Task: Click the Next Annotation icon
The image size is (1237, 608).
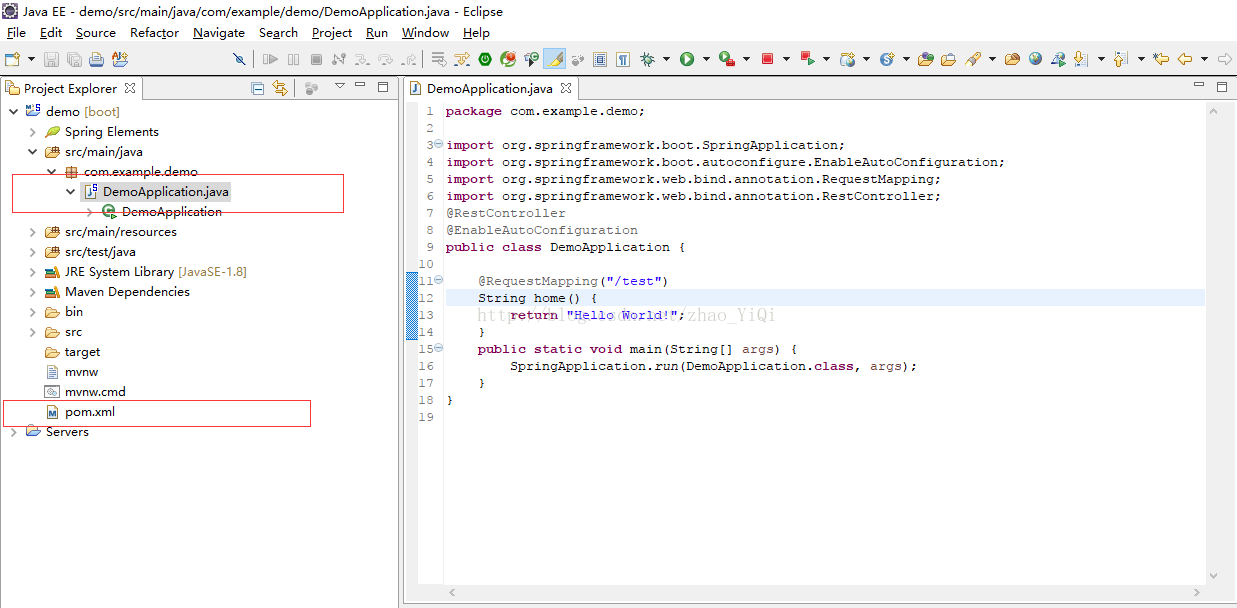Action: 1081,59
